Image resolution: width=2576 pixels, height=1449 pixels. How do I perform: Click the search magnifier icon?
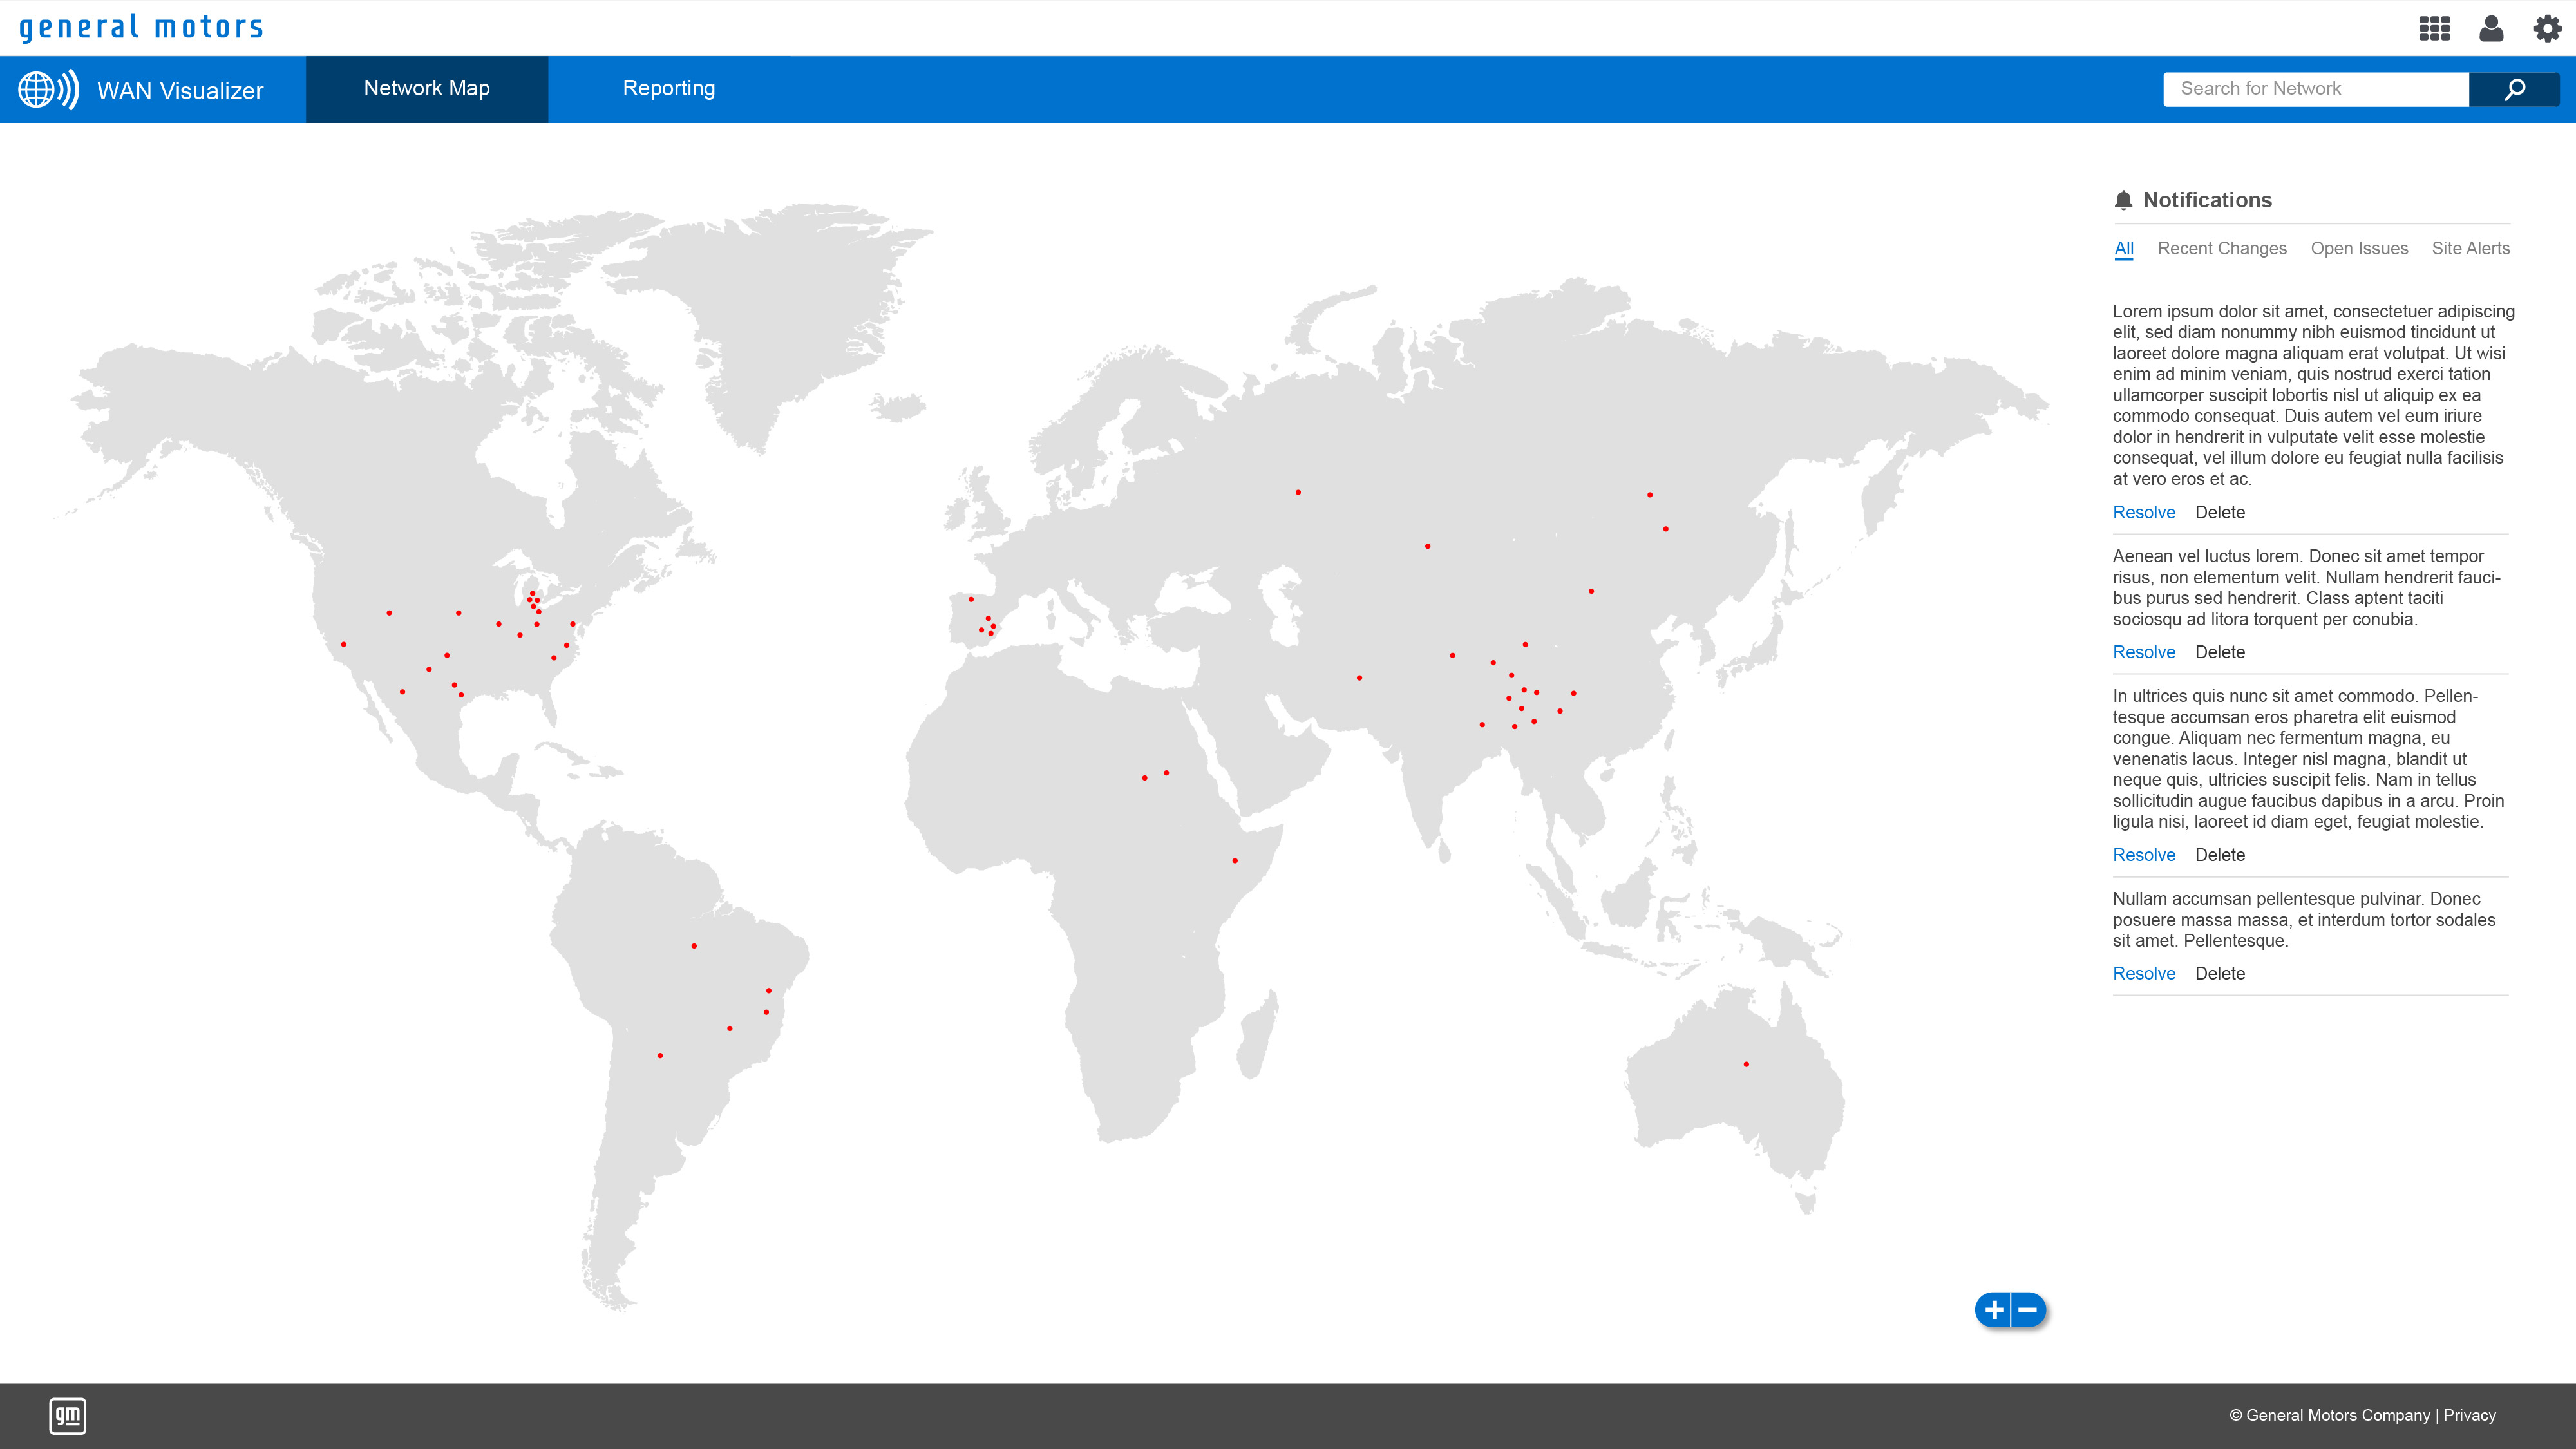2515,89
